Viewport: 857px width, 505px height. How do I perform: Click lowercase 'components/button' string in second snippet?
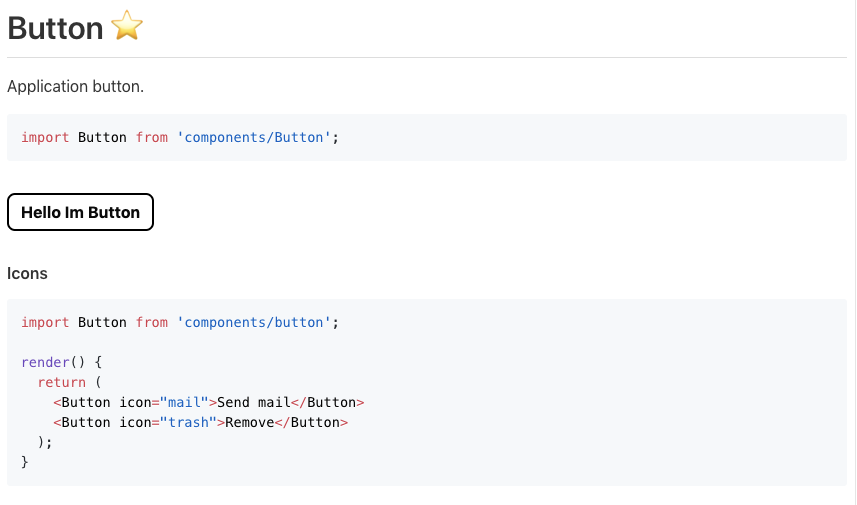click(254, 322)
